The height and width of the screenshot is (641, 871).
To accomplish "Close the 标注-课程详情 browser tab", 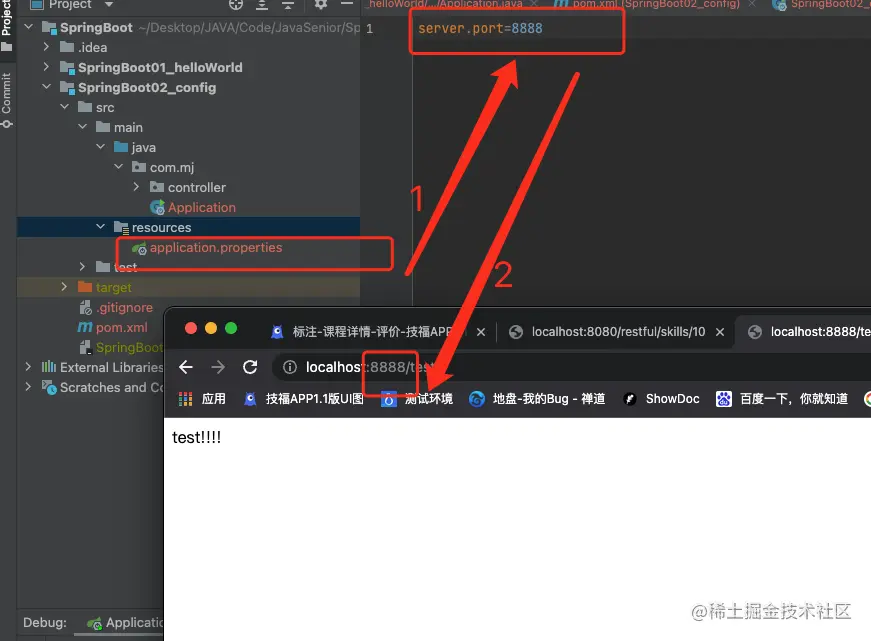I will point(481,332).
